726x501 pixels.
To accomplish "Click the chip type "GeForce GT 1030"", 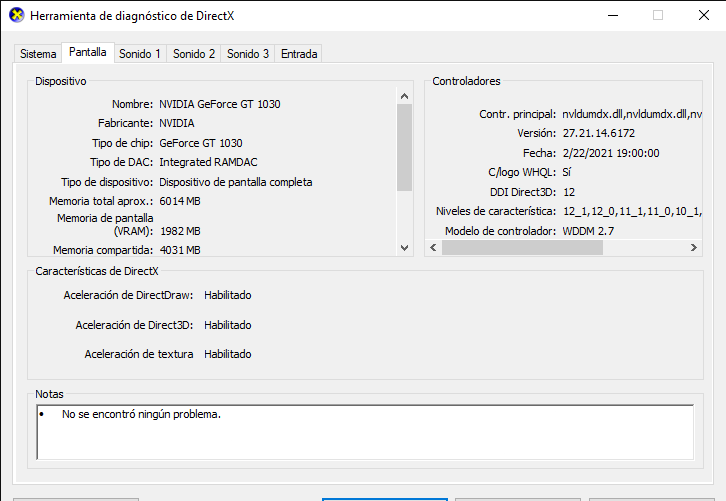I will [x=201, y=143].
